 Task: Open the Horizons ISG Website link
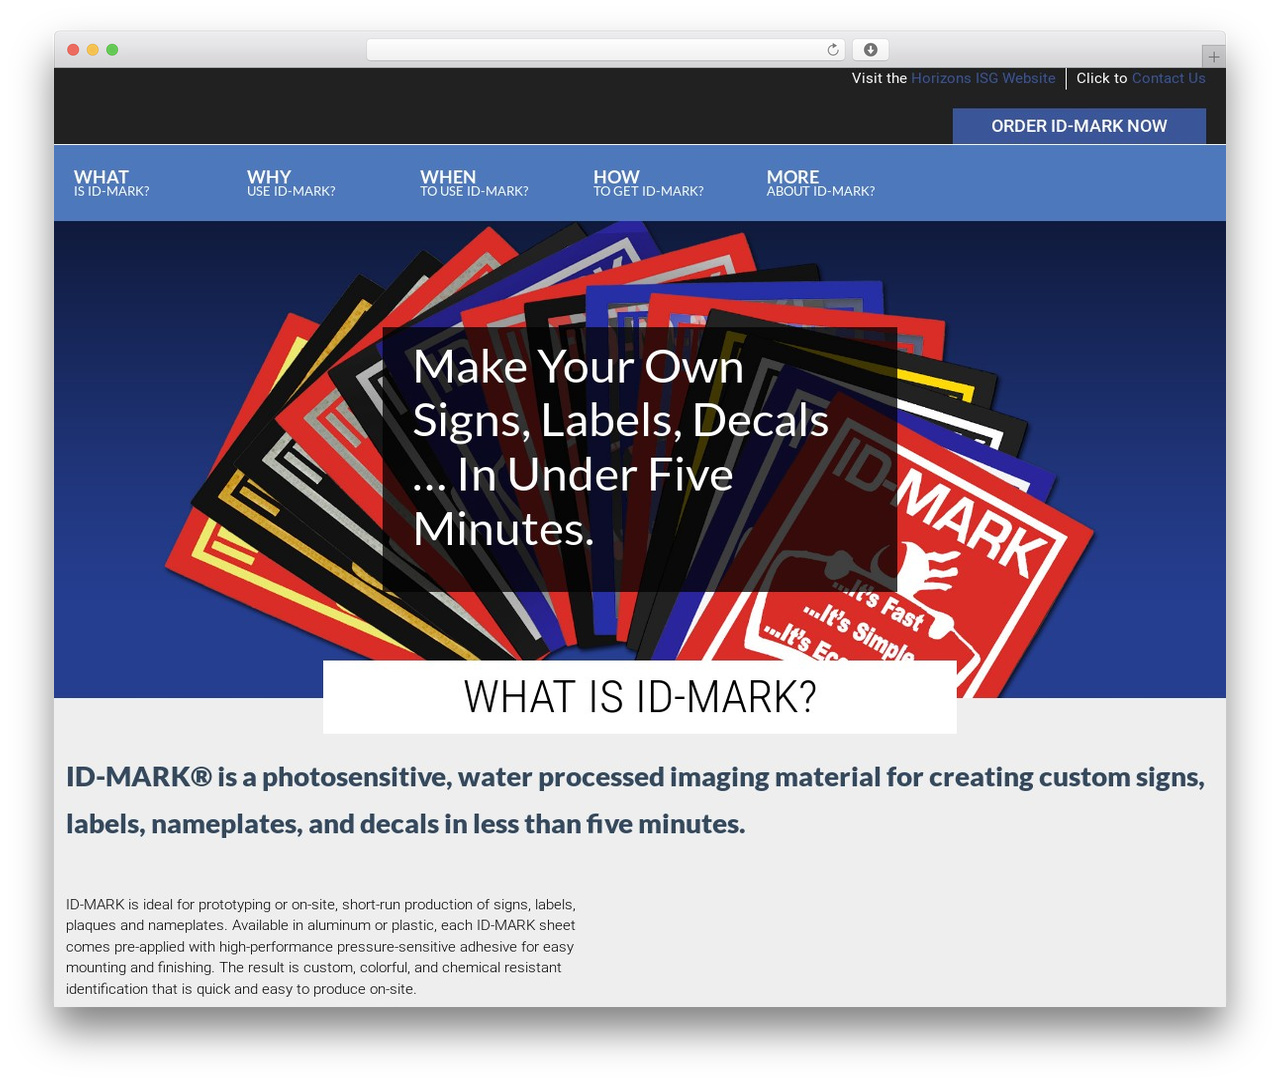(x=983, y=78)
